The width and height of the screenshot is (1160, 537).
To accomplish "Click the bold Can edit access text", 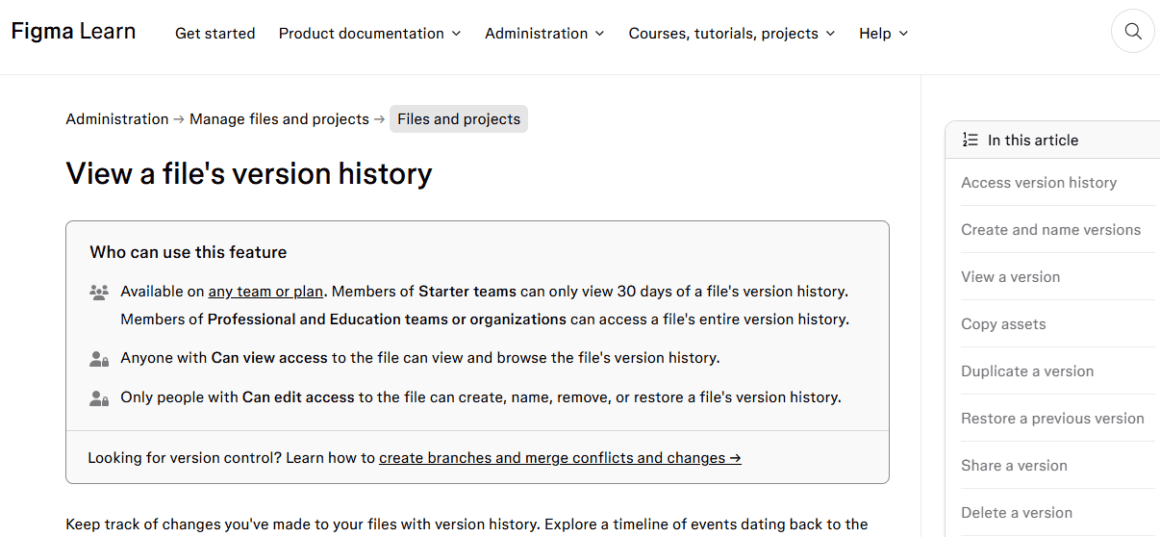I will point(298,397).
